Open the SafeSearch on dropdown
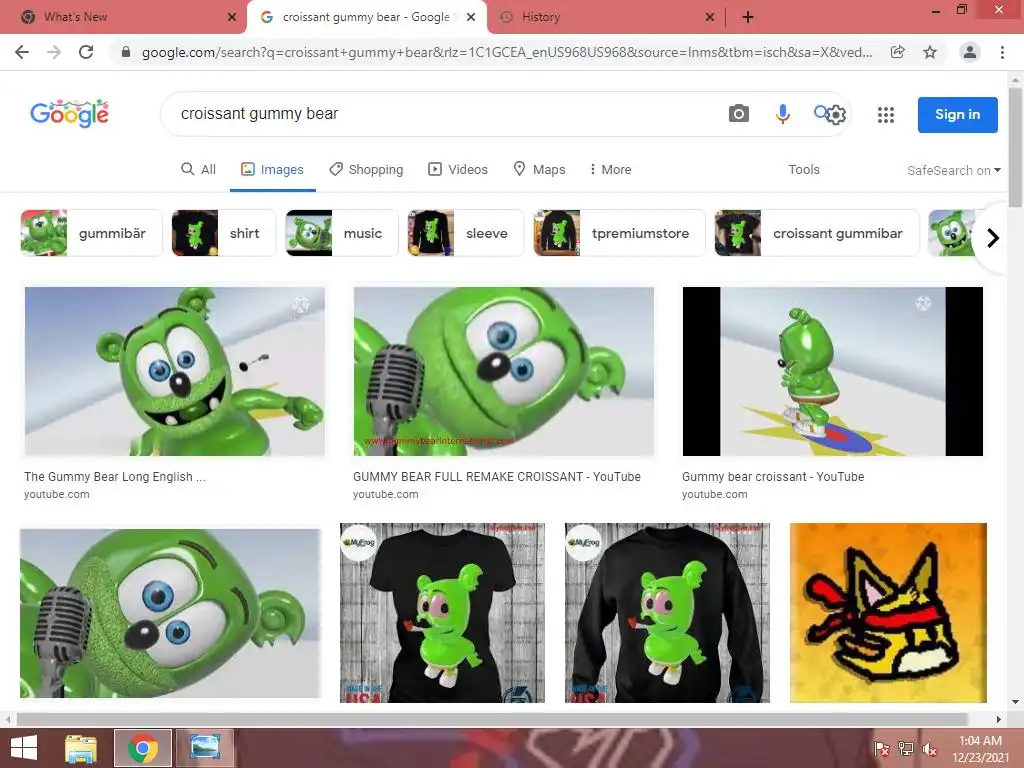The image size is (1024, 768). [953, 170]
